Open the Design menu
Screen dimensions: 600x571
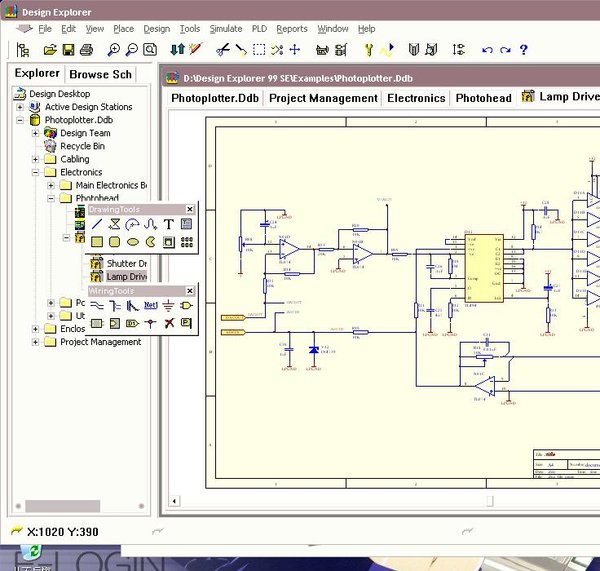tap(157, 29)
